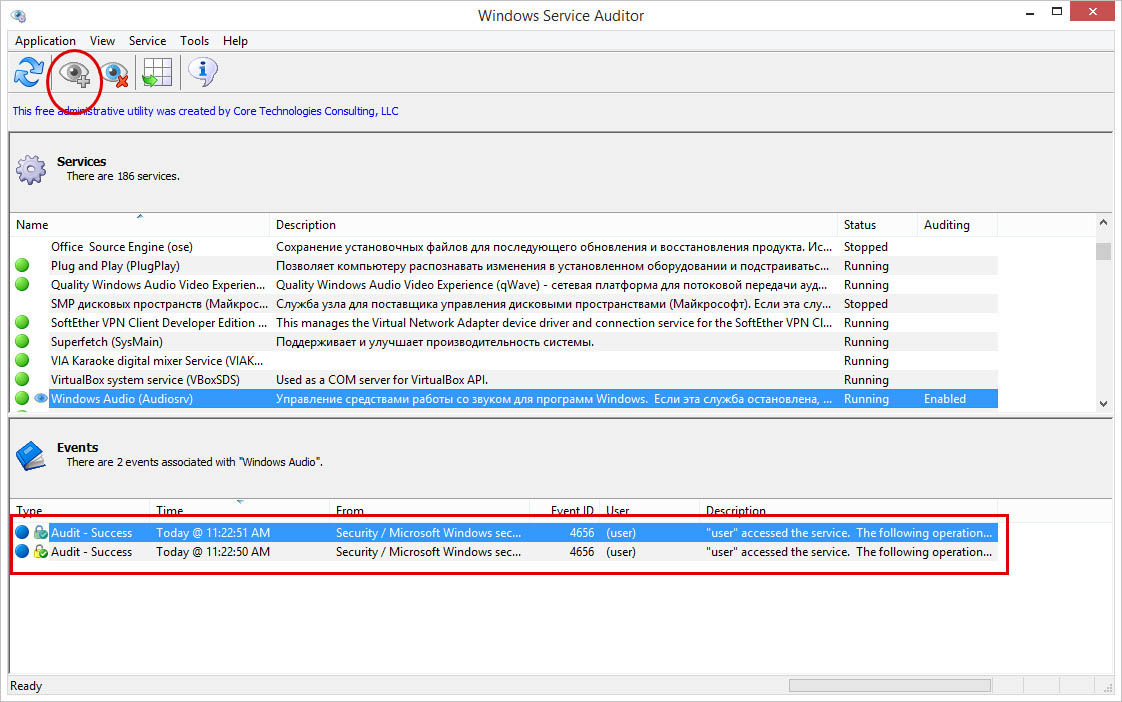The height and width of the screenshot is (702, 1122).
Task: Open the Tools menu
Action: (x=195, y=41)
